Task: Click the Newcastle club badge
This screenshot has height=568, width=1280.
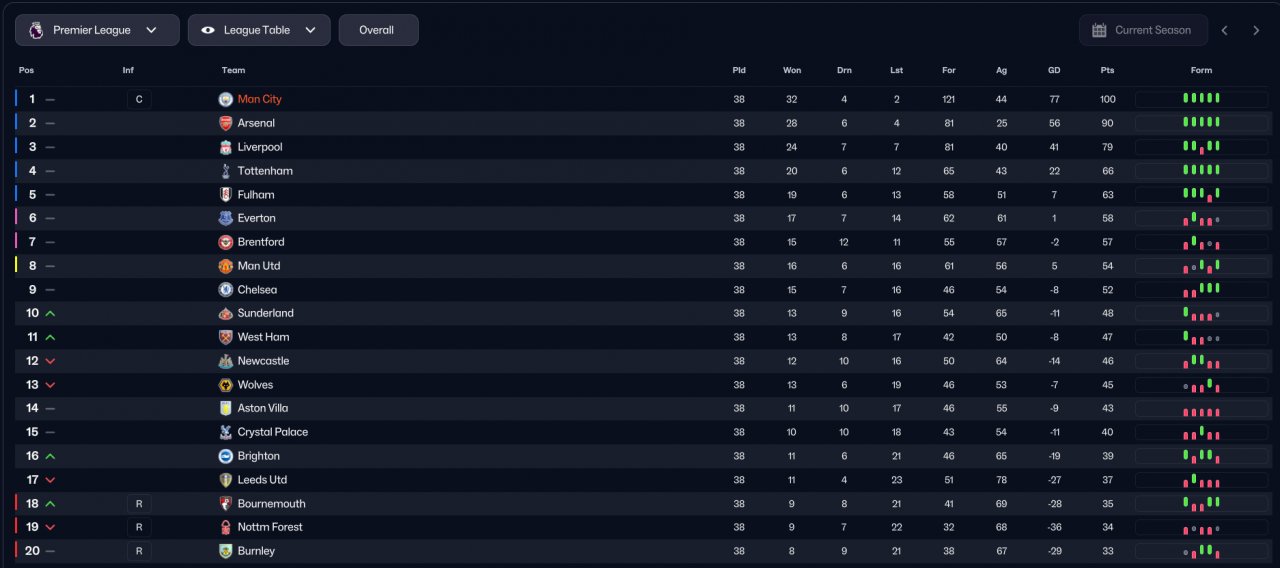Action: tap(225, 361)
